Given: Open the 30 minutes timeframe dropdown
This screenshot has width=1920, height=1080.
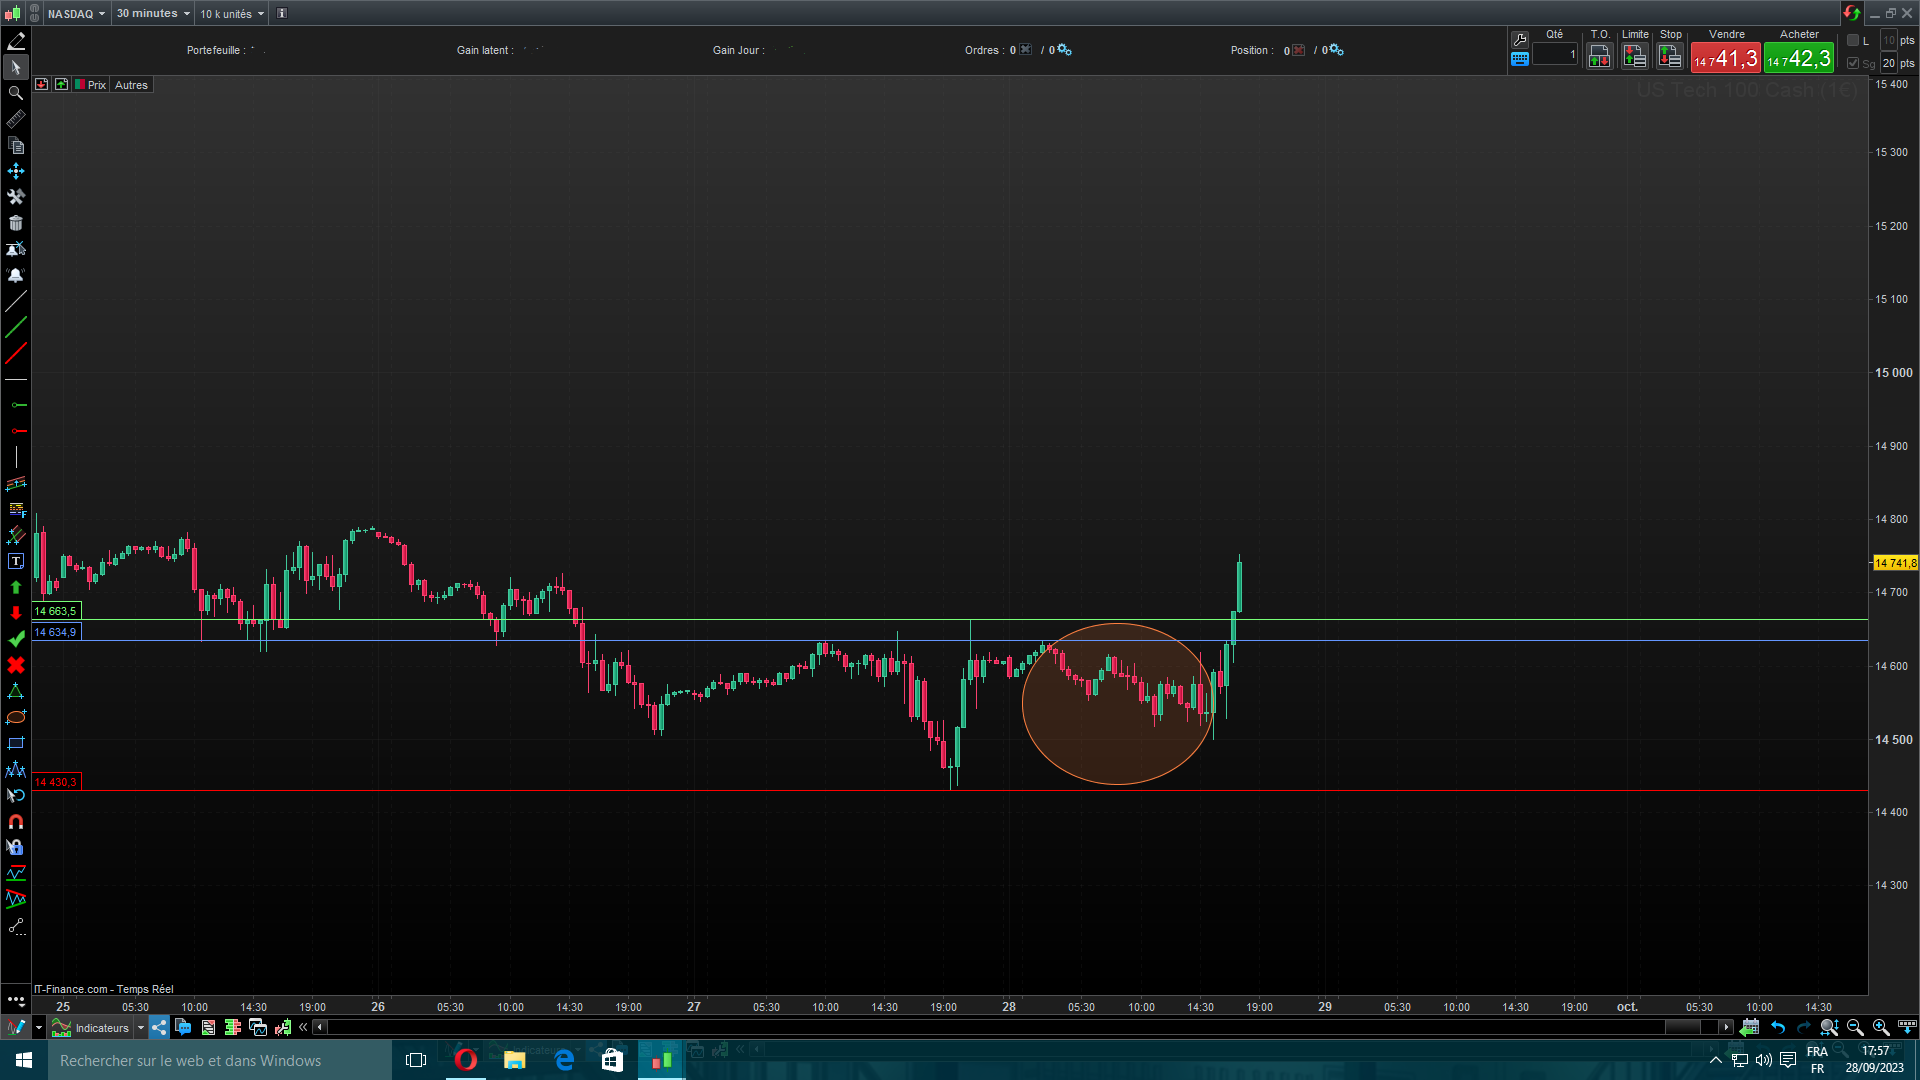Looking at the screenshot, I should point(152,14).
